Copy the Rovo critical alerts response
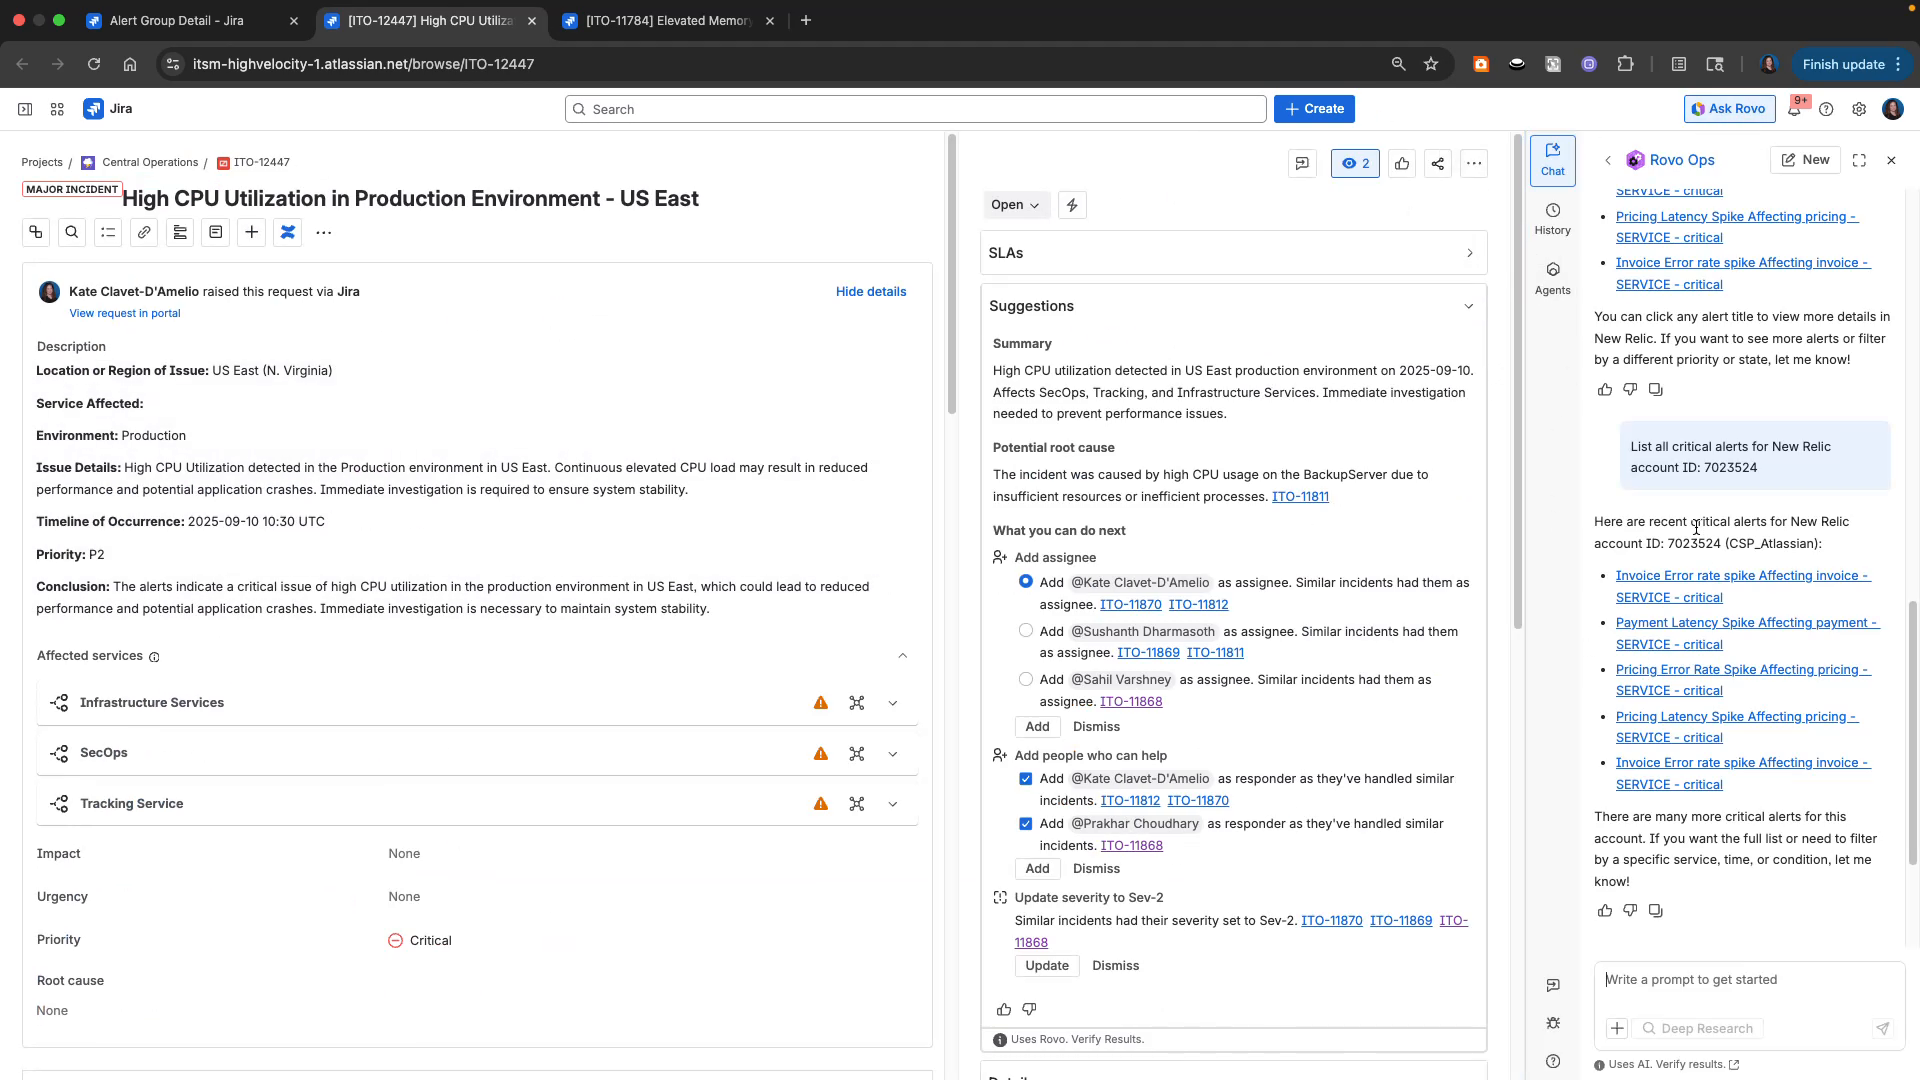 point(1656,911)
